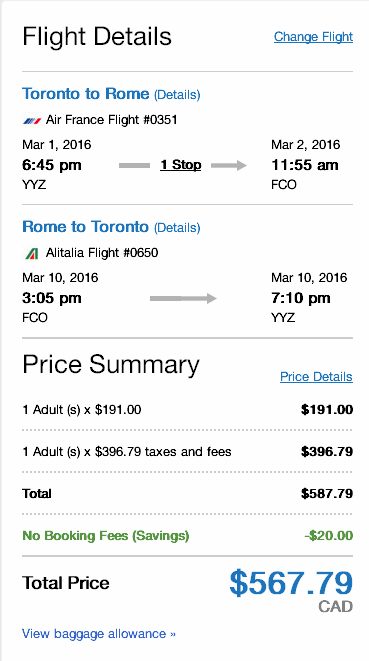Viewport: 369px width, 661px height.
Task: Click the gray bar before 1 Stop
Action: [x=135, y=166]
